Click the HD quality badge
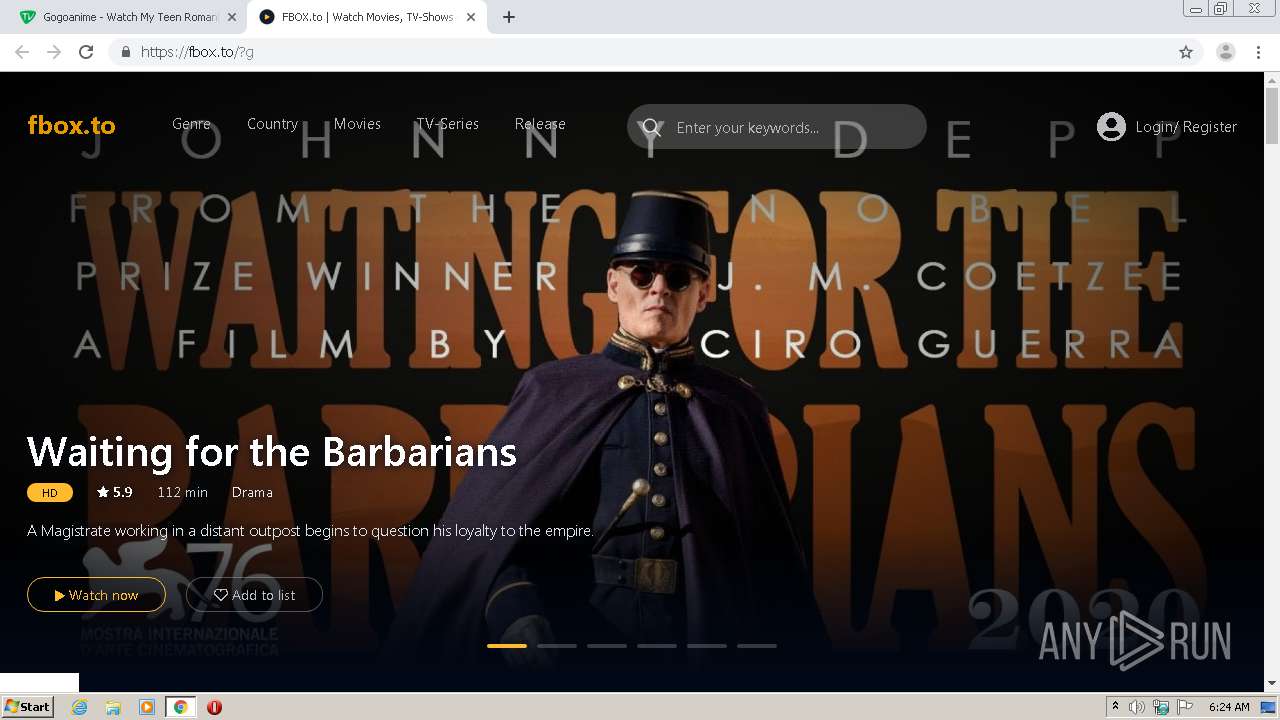The width and height of the screenshot is (1280, 720). 50,492
